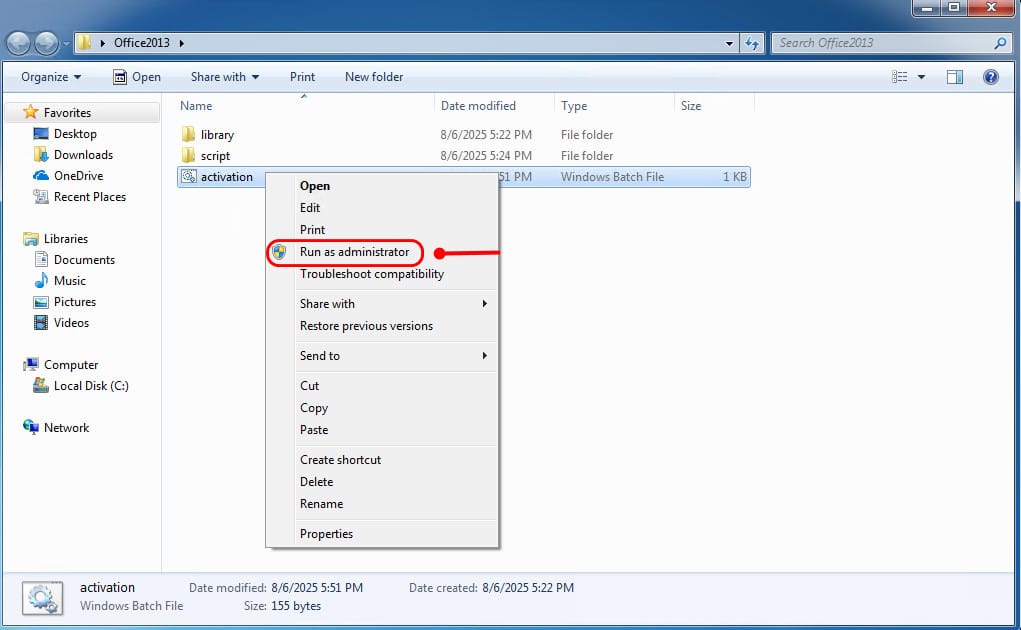Click the activation batch file icon
The width and height of the screenshot is (1021, 630).
coord(189,176)
